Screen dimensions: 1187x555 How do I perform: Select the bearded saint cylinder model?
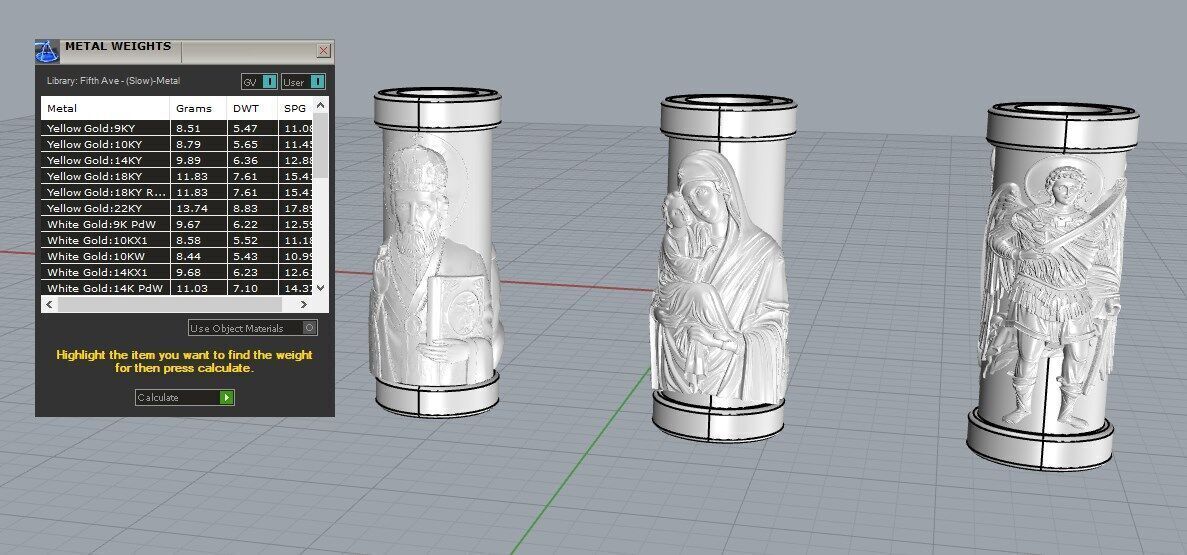[x=437, y=252]
